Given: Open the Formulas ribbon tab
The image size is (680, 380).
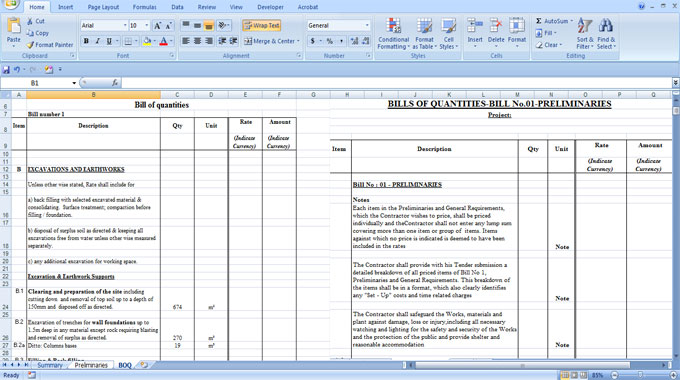Looking at the screenshot, I should (144, 7).
